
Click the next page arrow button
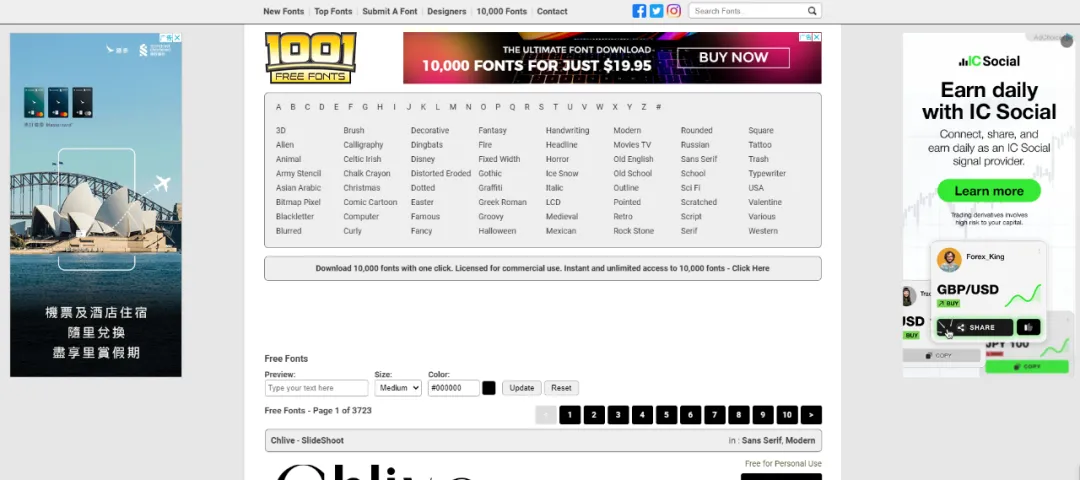811,415
